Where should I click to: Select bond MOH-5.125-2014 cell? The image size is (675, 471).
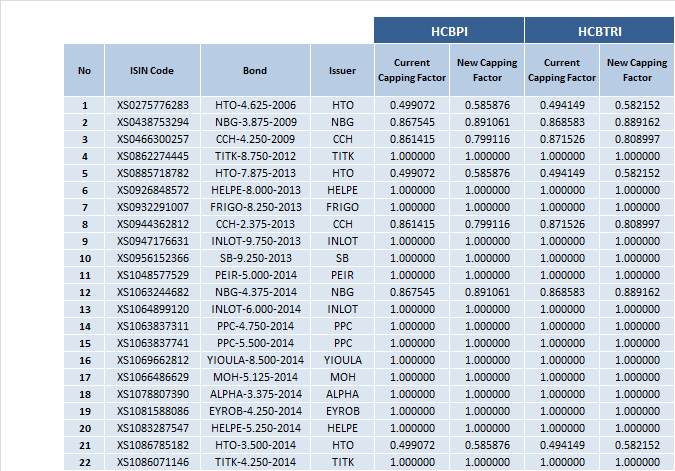(x=255, y=377)
